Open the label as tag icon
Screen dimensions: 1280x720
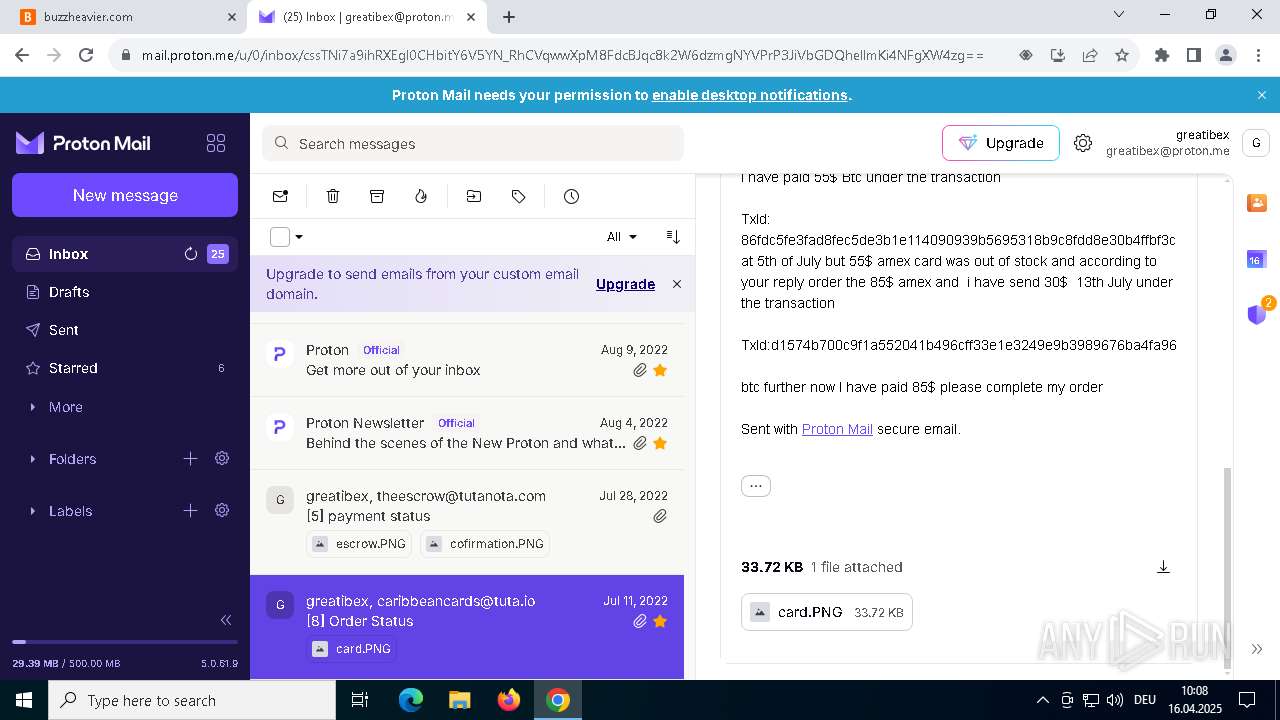tap(518, 196)
